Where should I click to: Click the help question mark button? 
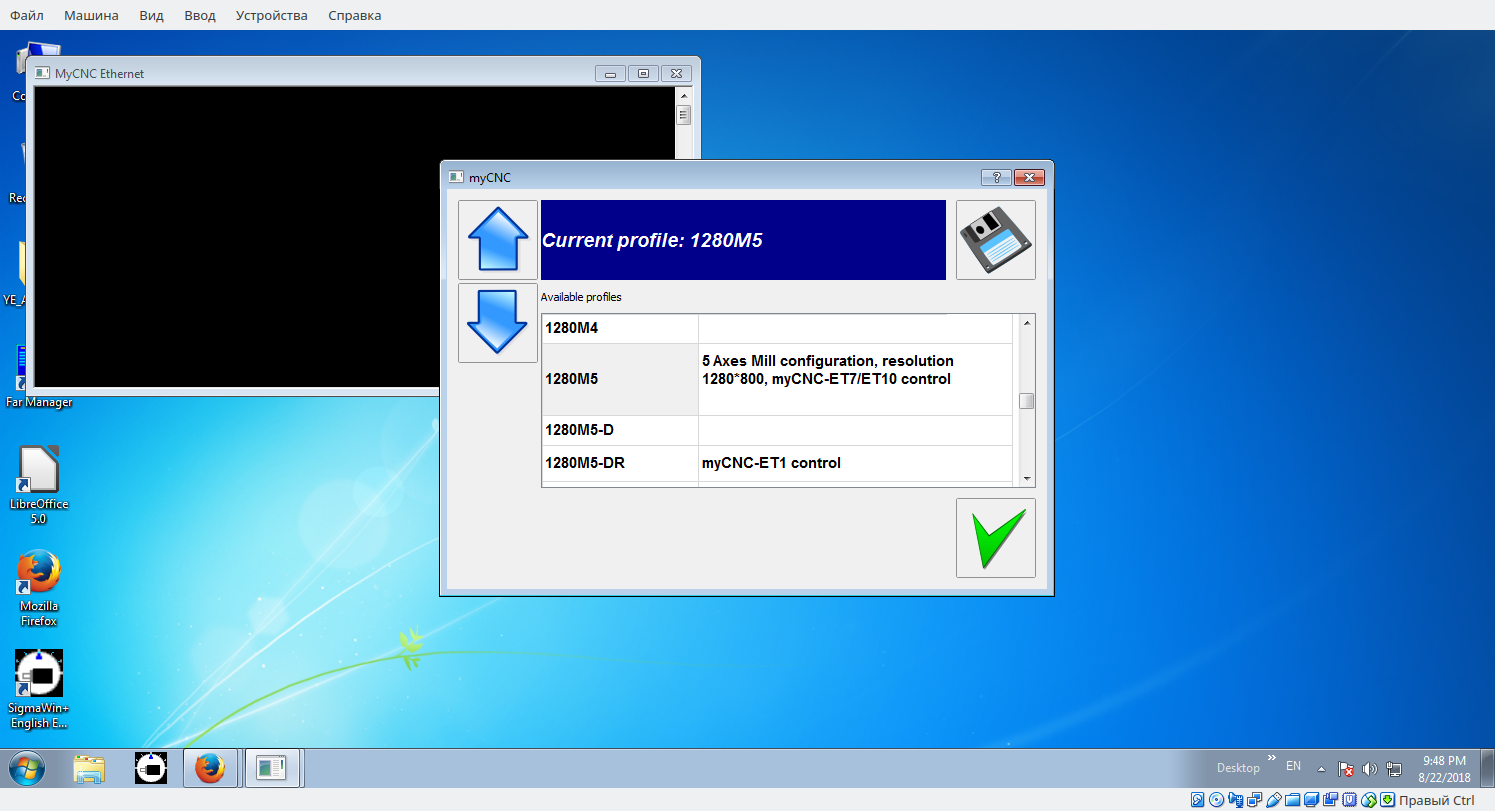tap(995, 178)
